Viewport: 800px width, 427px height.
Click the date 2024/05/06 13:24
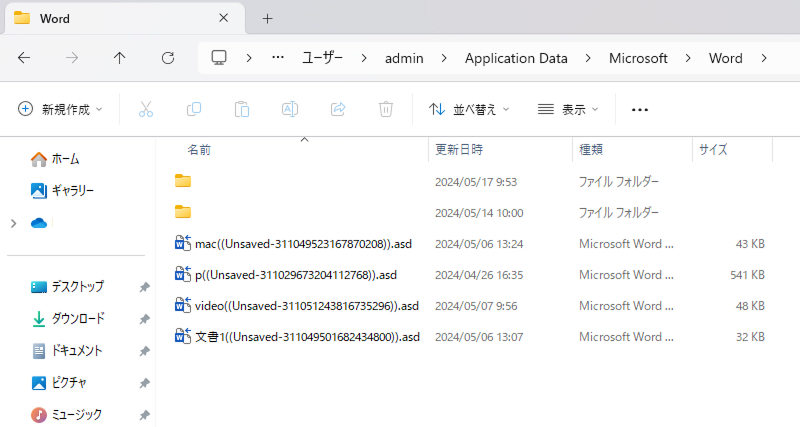tap(479, 244)
